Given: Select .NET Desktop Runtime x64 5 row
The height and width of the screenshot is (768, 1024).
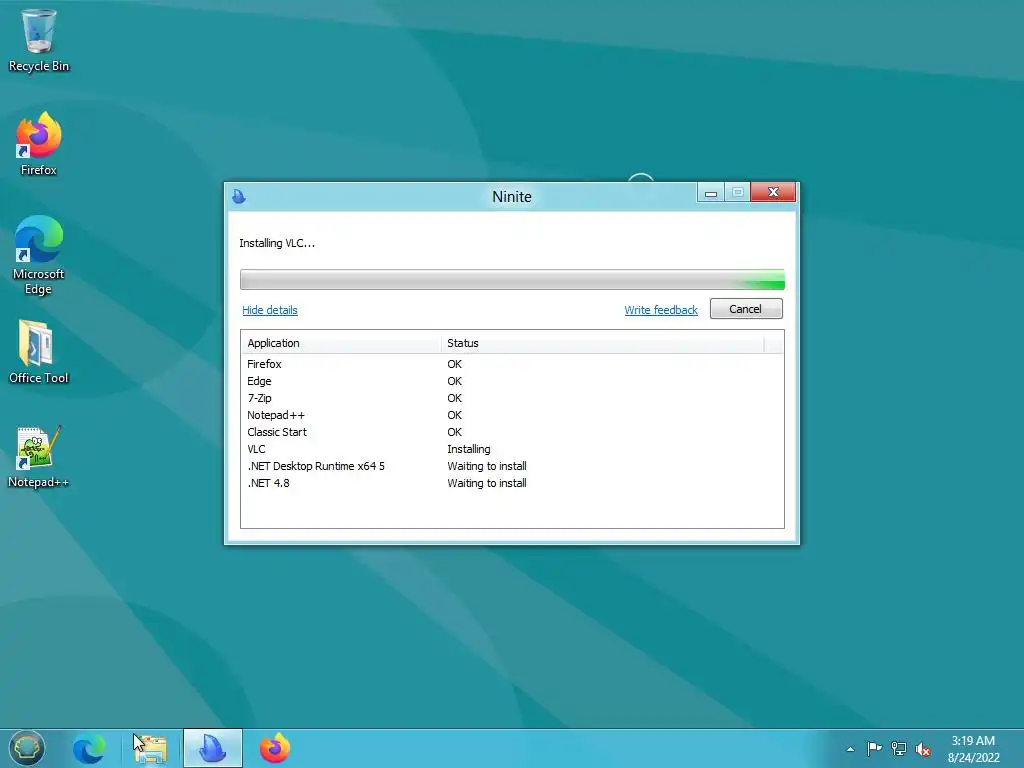Looking at the screenshot, I should (x=512, y=466).
